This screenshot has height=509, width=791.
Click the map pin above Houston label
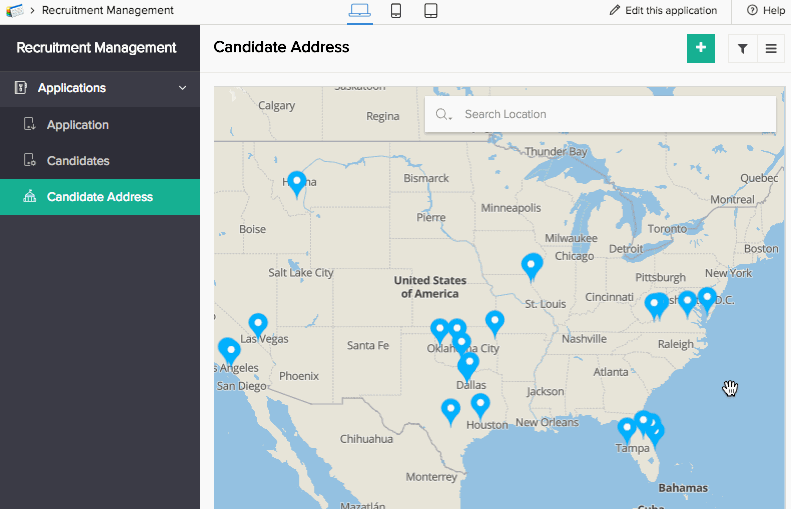tap(480, 407)
